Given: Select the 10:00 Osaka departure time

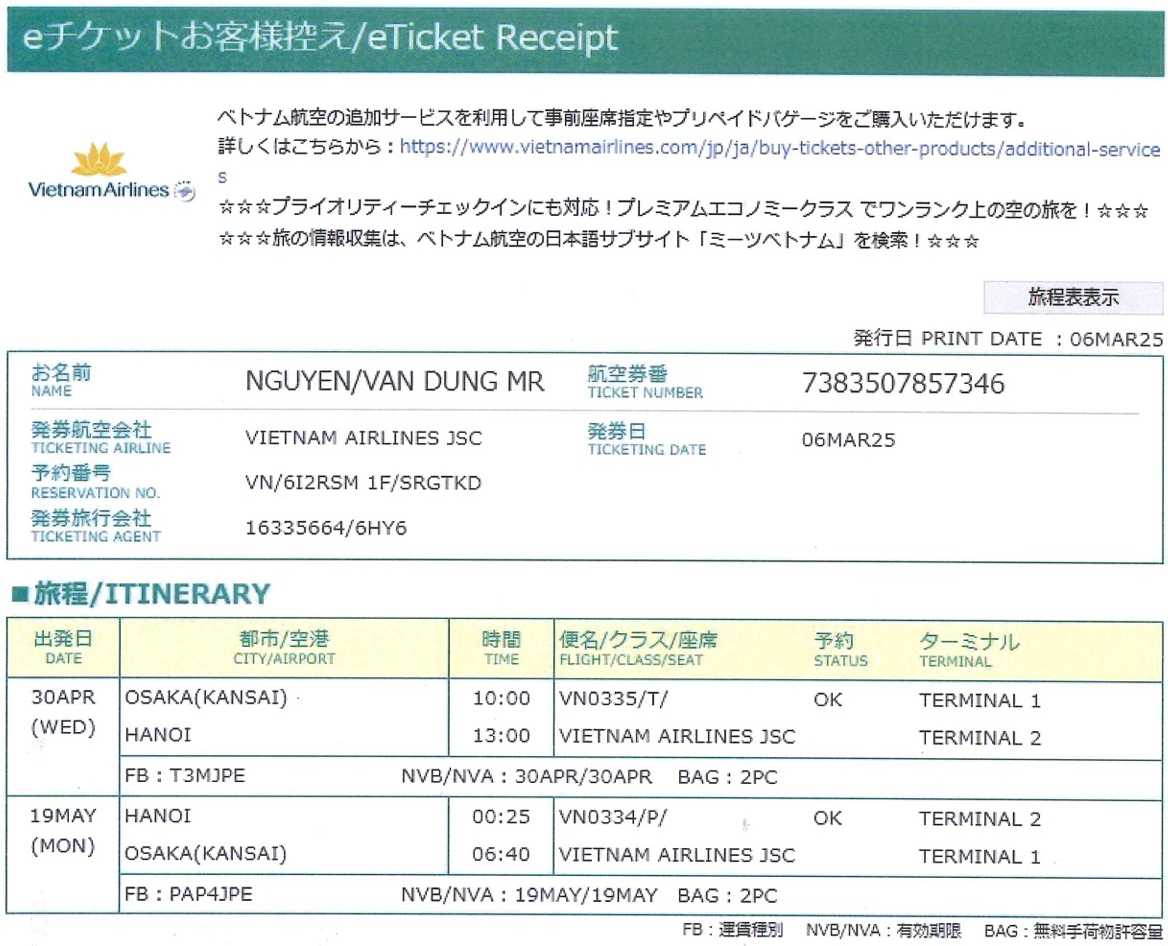Looking at the screenshot, I should click(501, 700).
